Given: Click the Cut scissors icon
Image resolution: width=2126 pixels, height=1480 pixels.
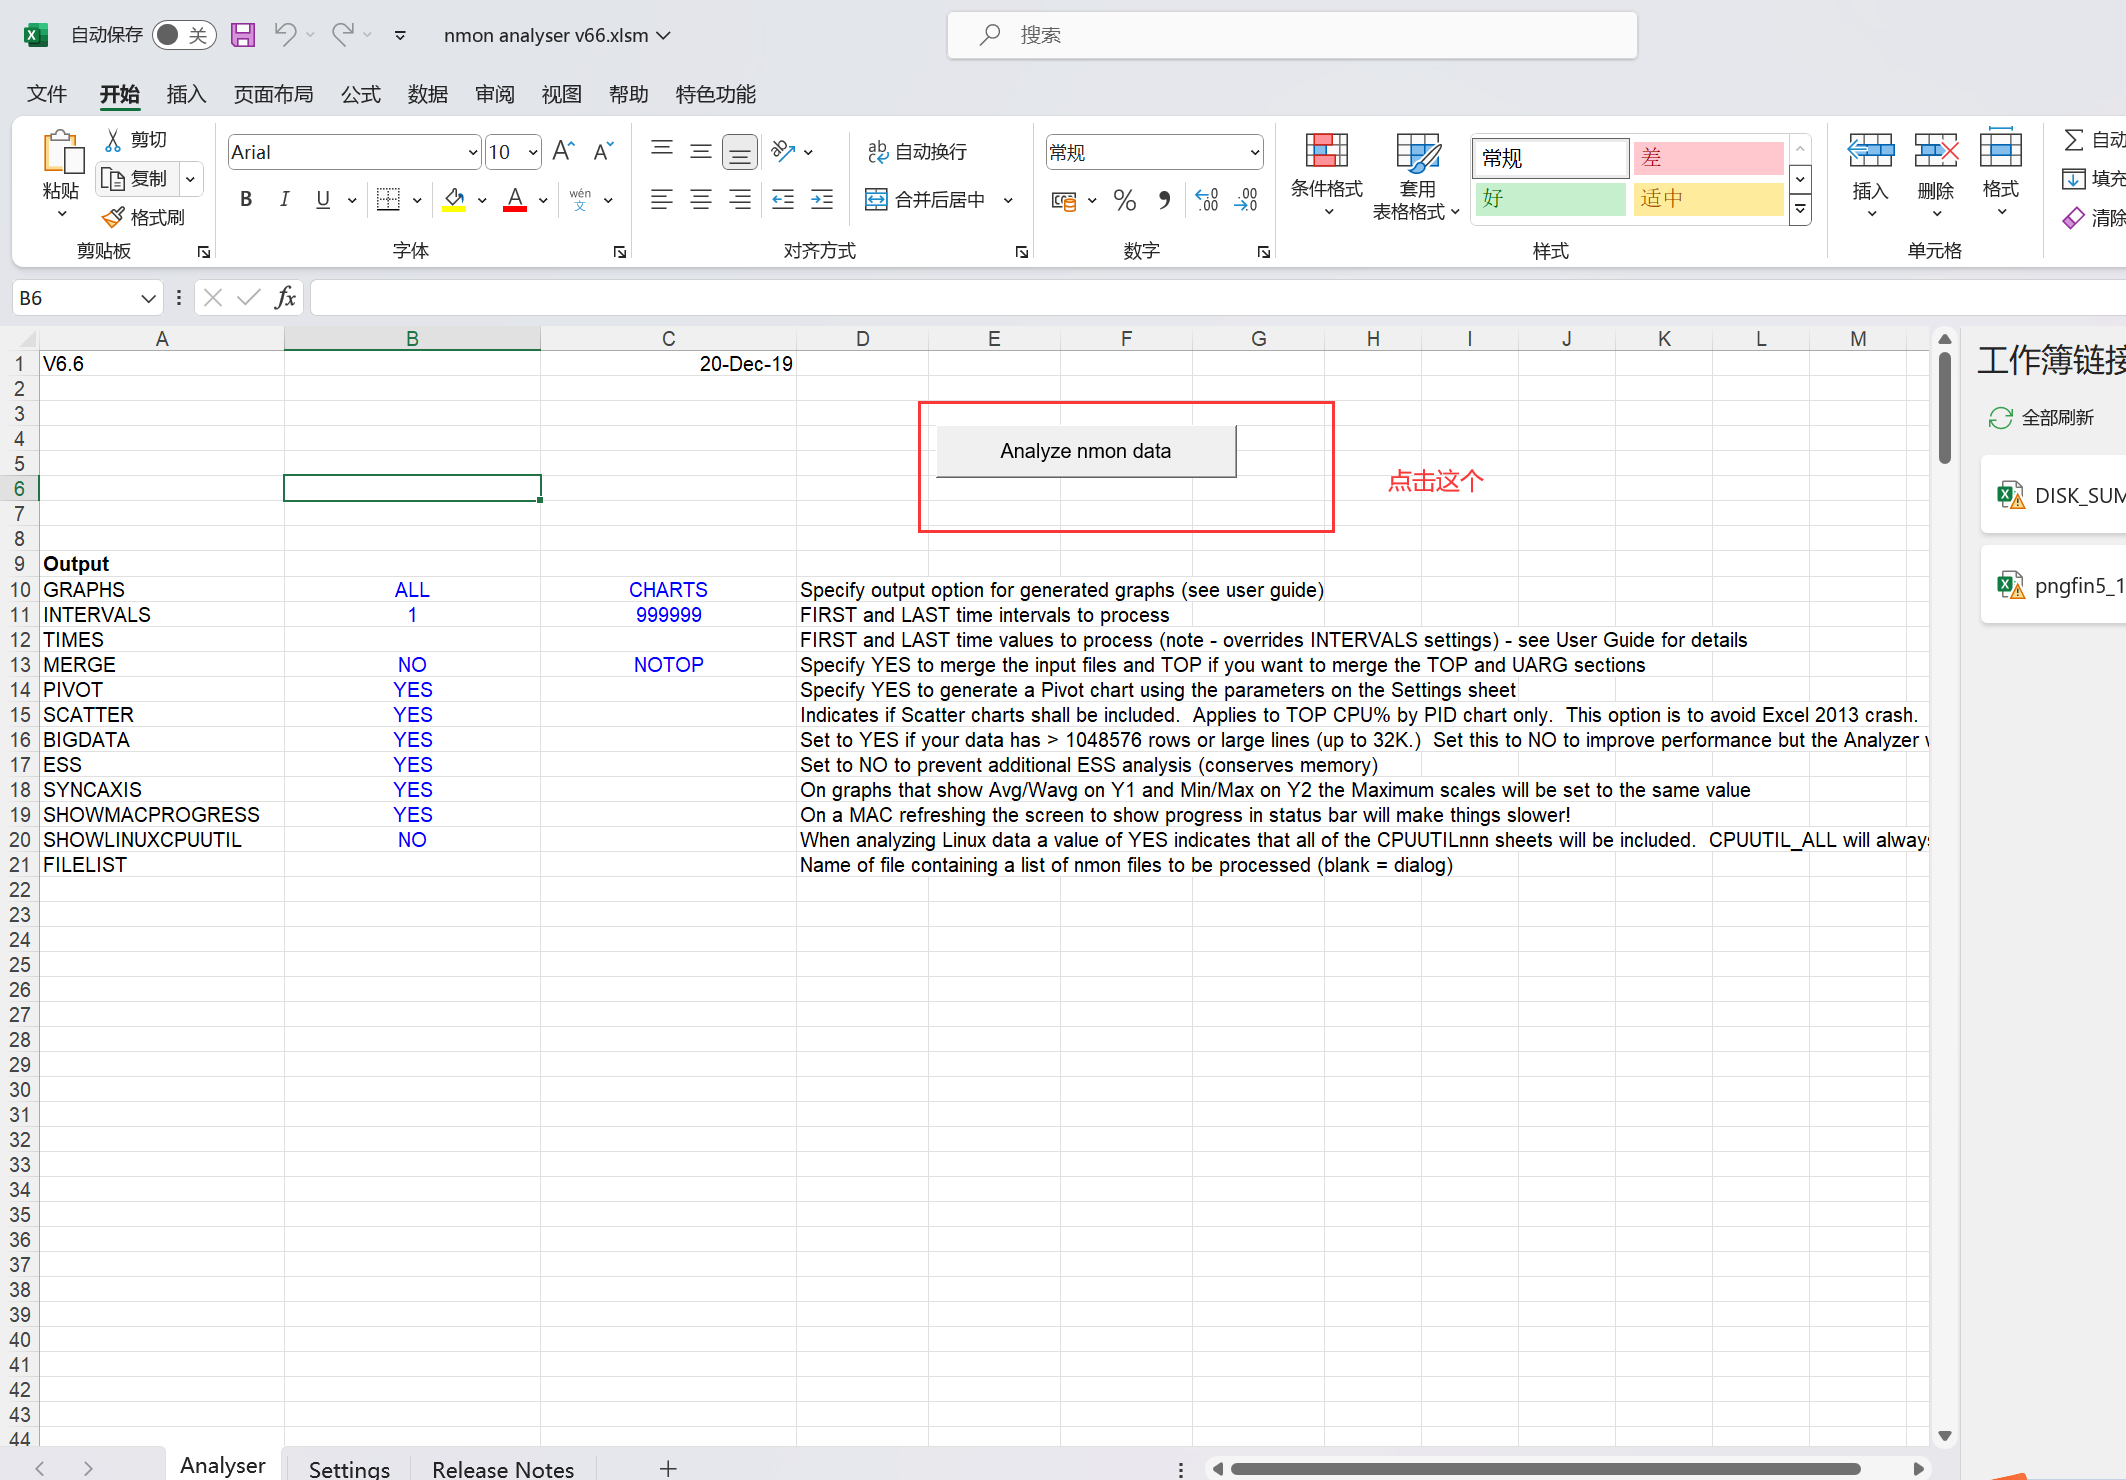Looking at the screenshot, I should (x=113, y=140).
